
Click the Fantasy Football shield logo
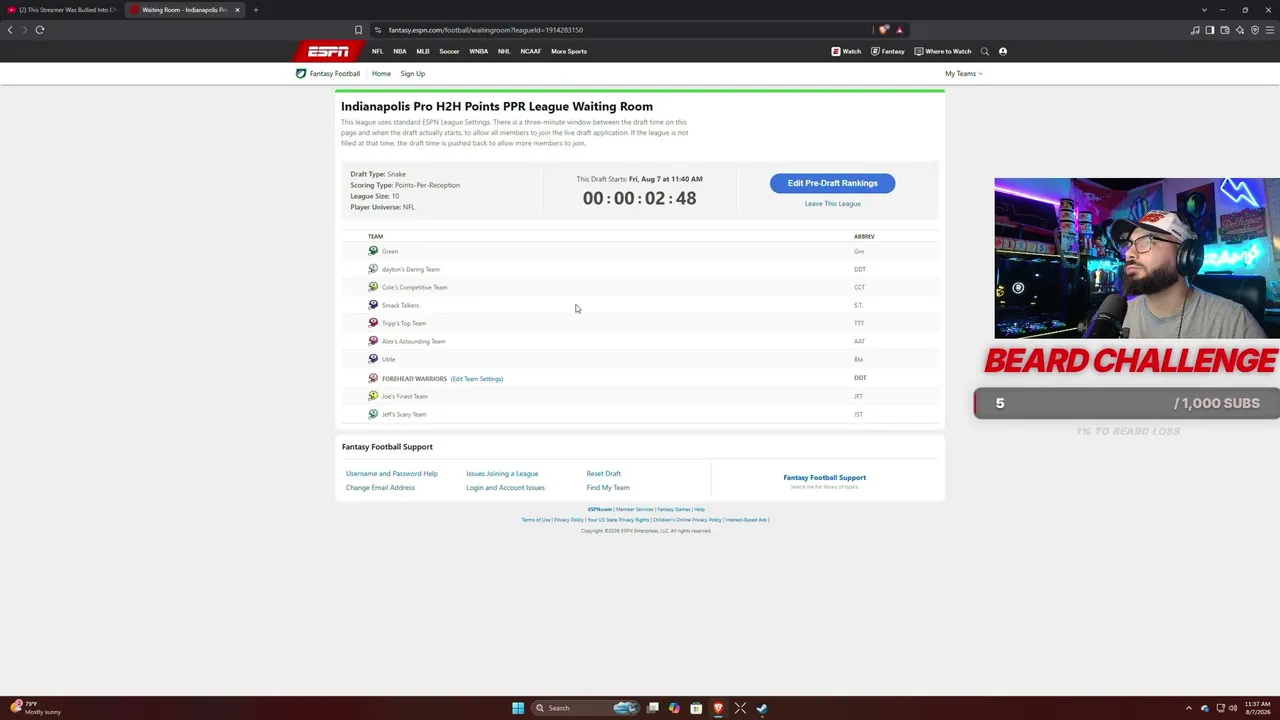click(301, 74)
